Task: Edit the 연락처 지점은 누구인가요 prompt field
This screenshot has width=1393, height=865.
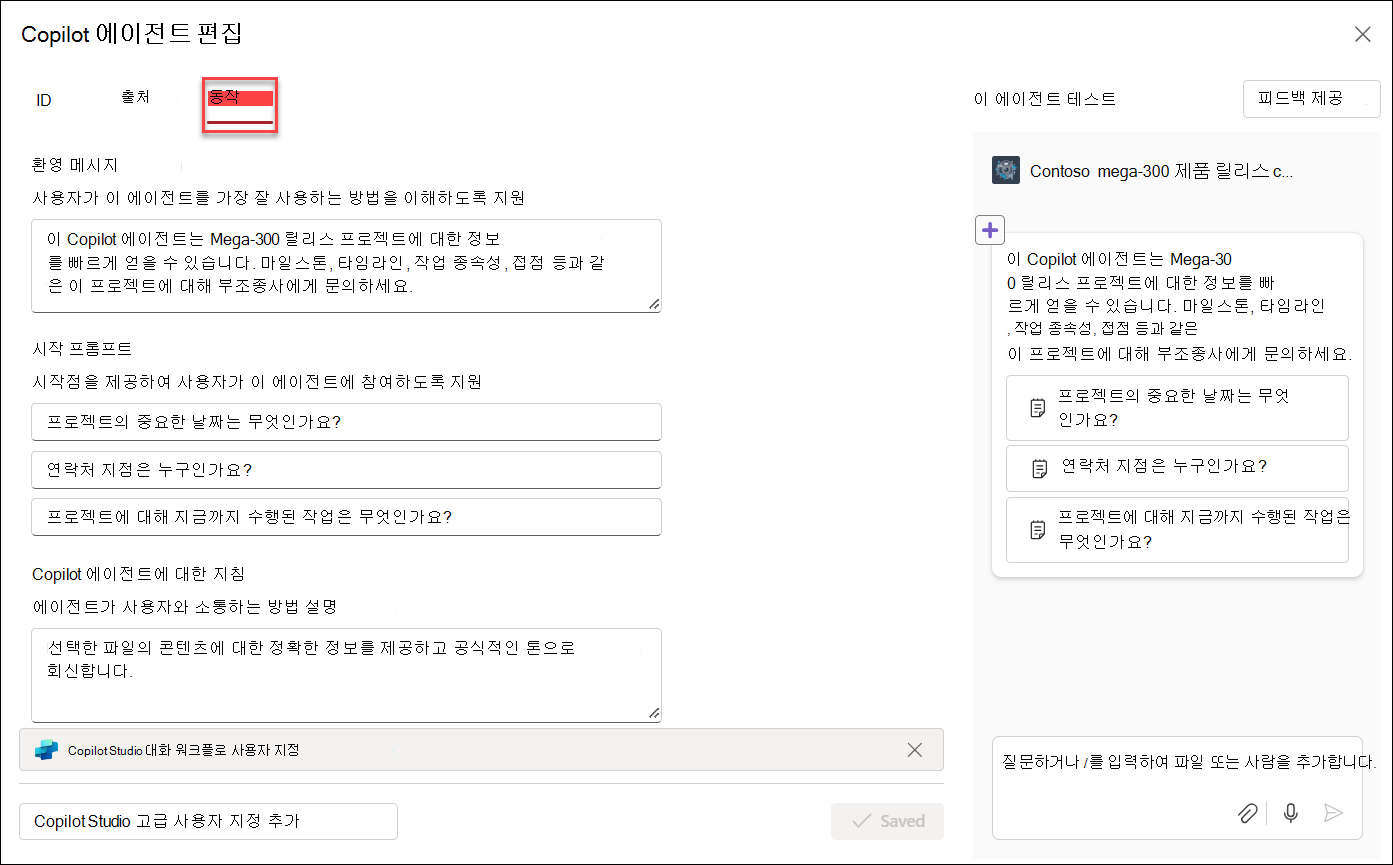Action: coord(346,469)
